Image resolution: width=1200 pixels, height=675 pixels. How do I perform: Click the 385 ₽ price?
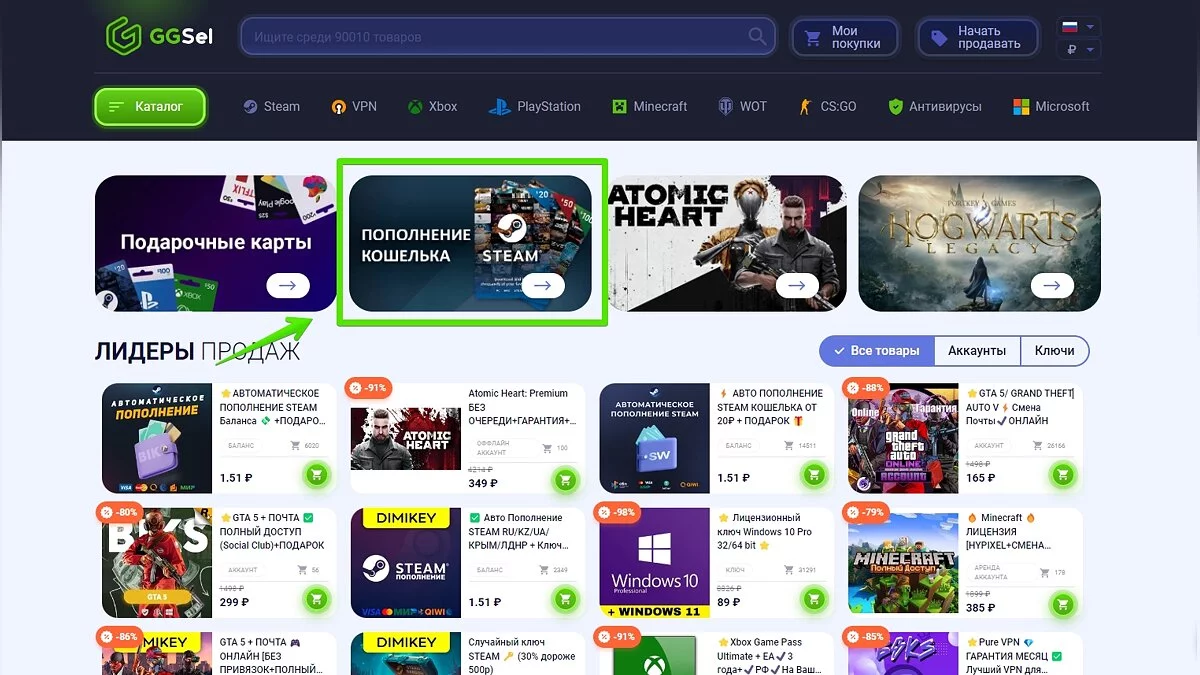tap(980, 607)
